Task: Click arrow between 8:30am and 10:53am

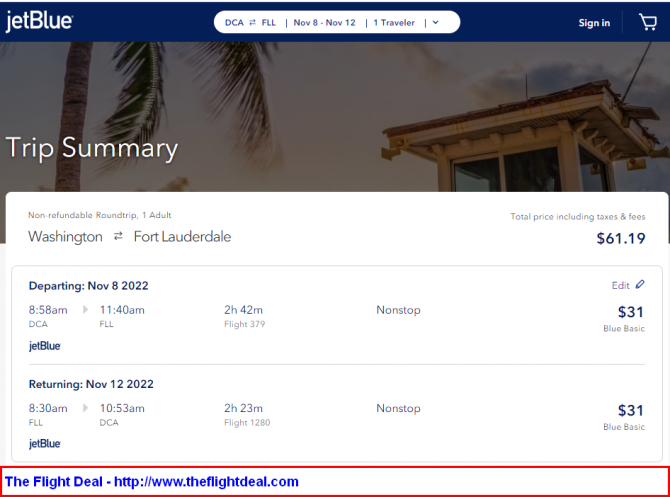Action: point(85,408)
